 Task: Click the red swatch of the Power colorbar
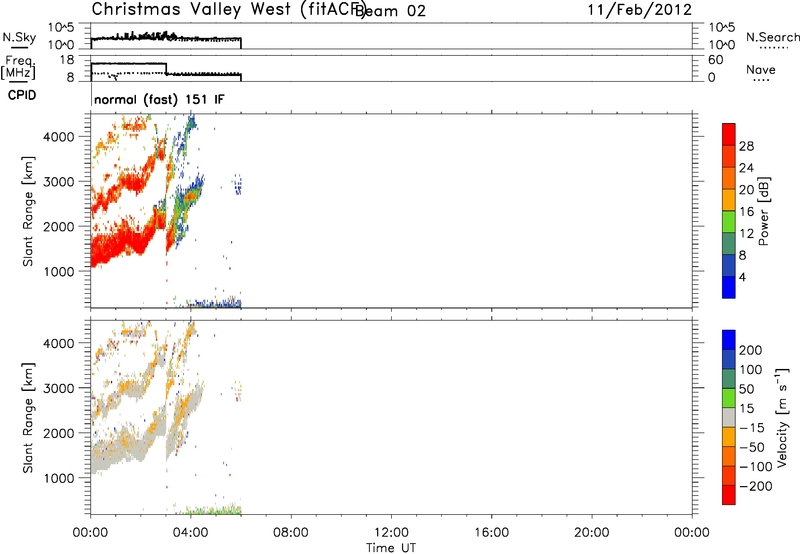(x=729, y=134)
